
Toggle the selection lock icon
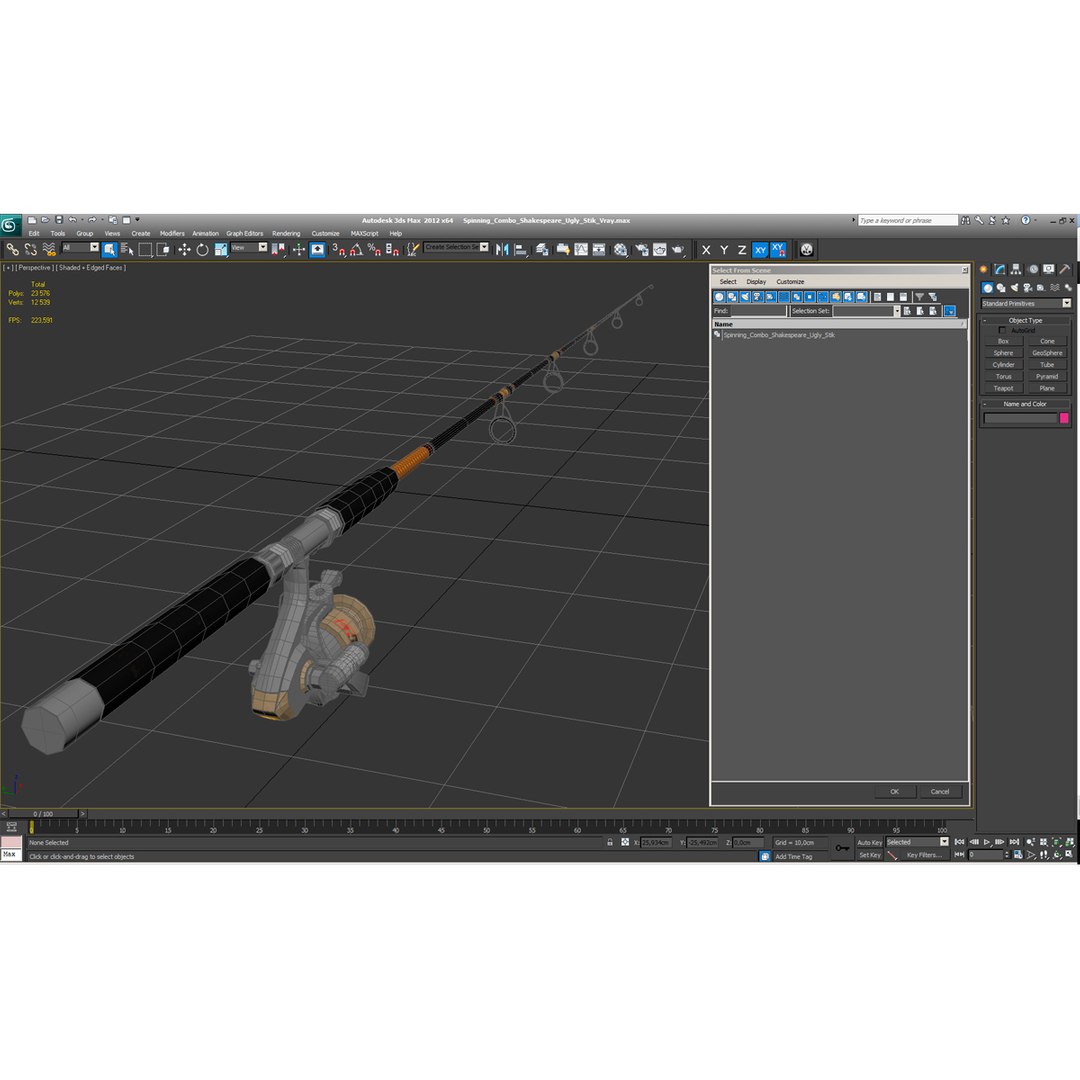[610, 842]
